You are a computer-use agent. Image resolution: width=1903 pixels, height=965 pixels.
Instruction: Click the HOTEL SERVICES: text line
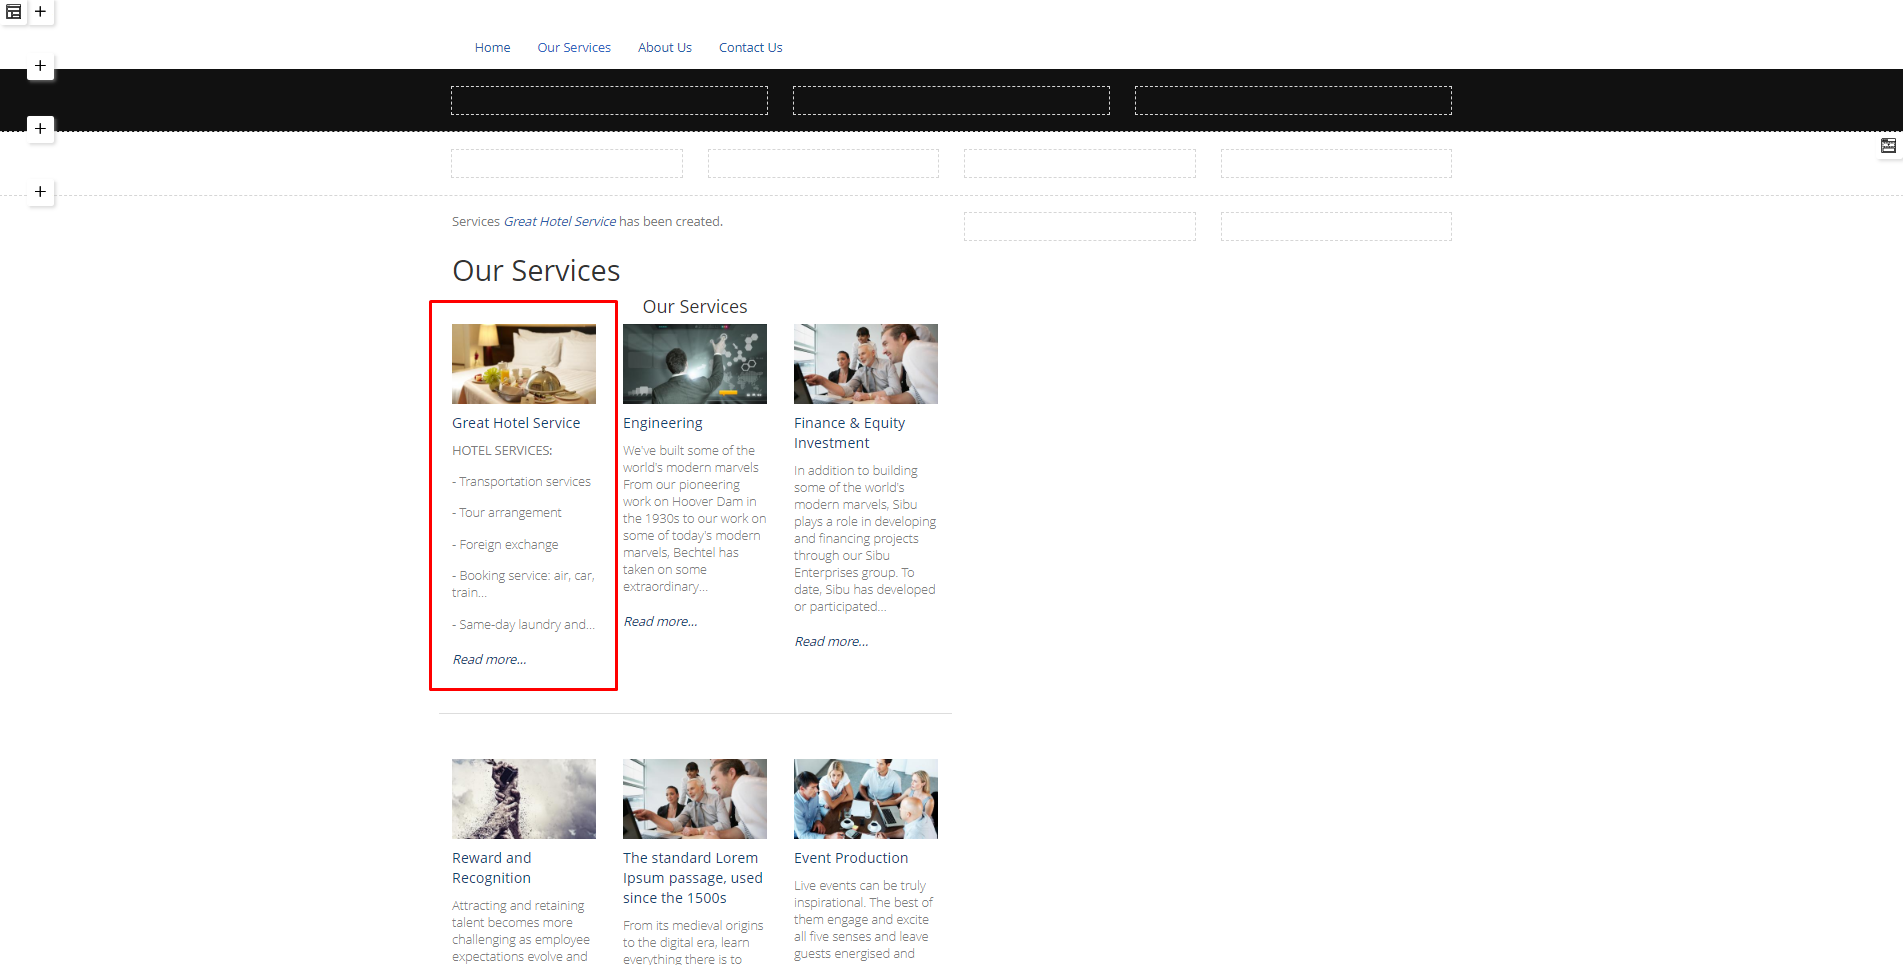502,451
